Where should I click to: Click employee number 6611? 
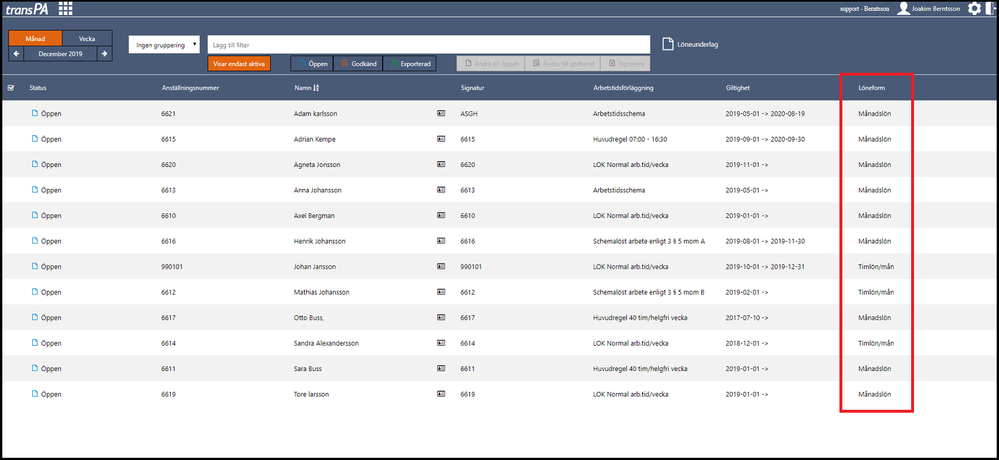(x=169, y=368)
